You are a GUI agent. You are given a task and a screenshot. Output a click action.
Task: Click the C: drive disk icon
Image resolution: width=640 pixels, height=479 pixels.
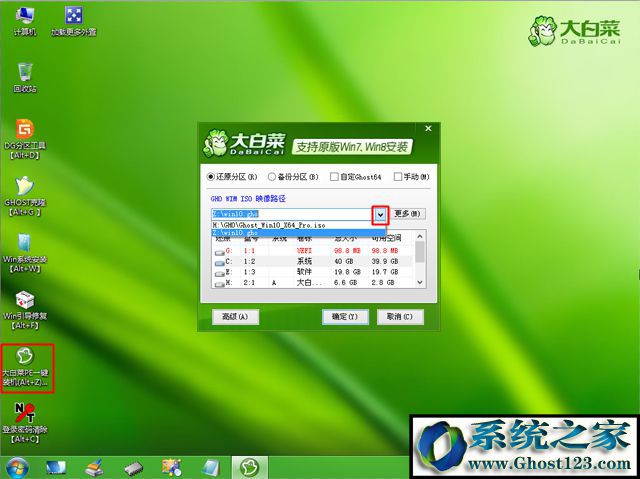point(219,263)
